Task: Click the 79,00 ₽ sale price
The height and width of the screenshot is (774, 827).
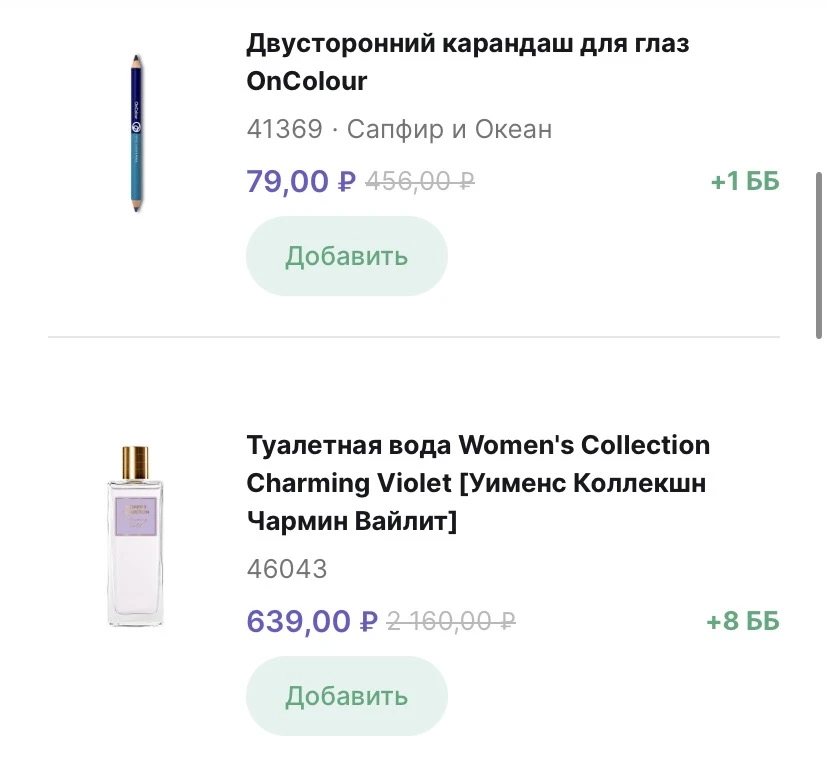Action: pos(300,182)
